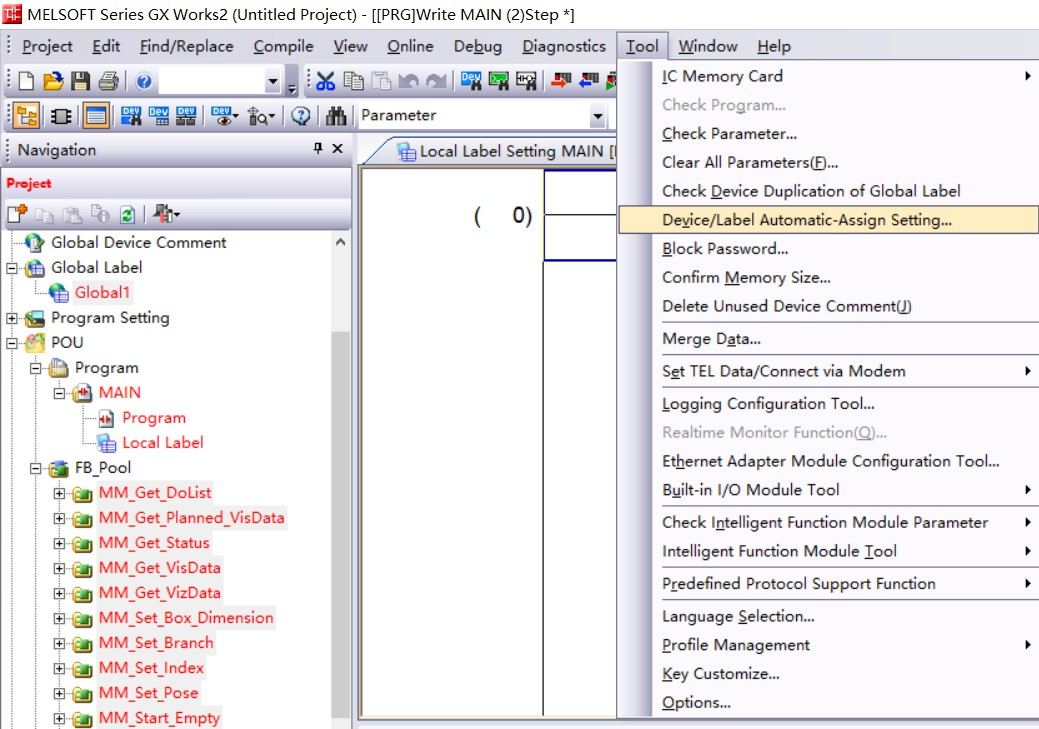Toggle the project tree view button
The image size is (1039, 729).
point(24,113)
